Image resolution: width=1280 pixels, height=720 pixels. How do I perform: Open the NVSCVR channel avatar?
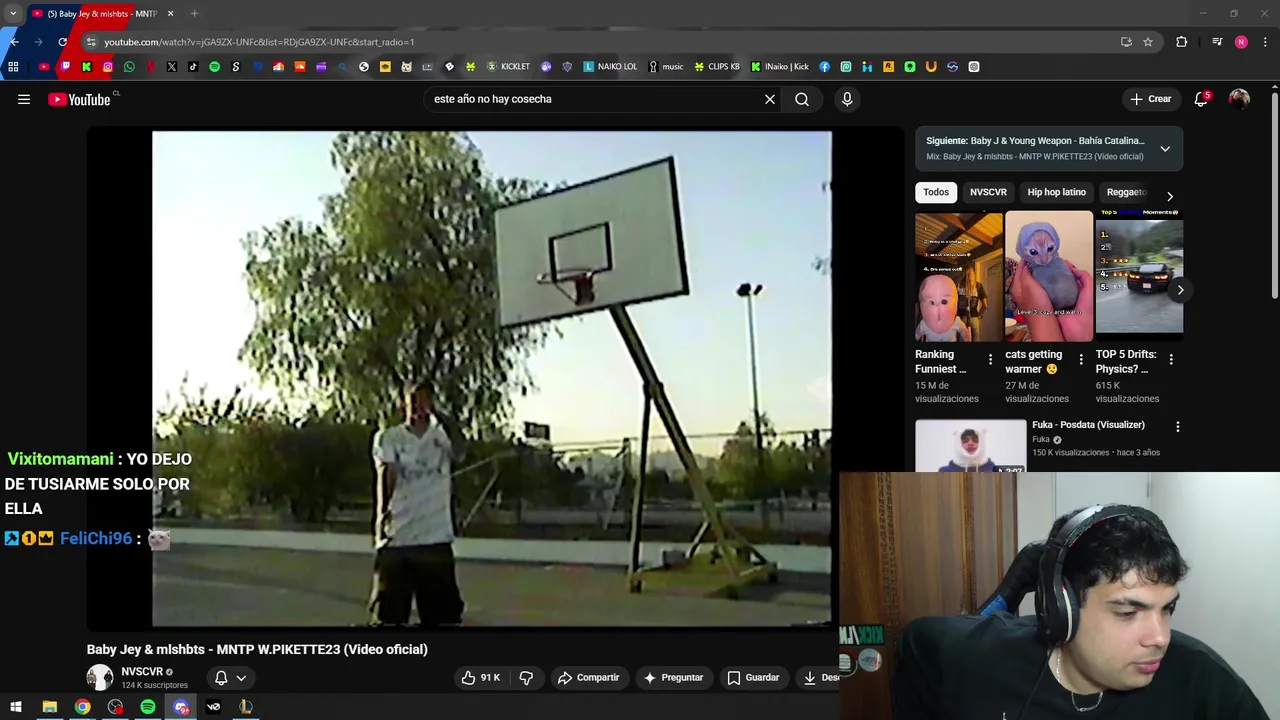[x=100, y=678]
